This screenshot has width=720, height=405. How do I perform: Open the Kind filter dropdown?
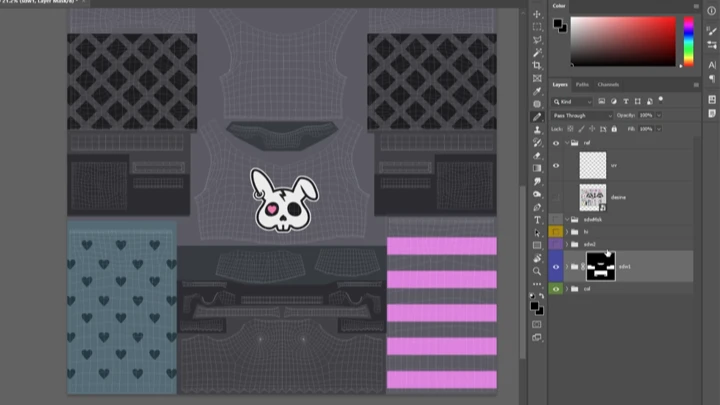point(573,102)
